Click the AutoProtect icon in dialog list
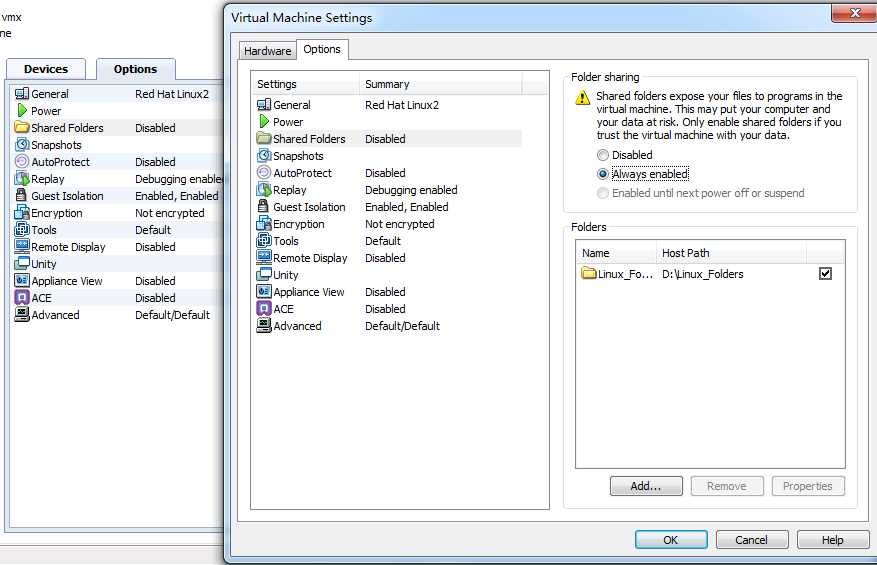Image resolution: width=877 pixels, height=565 pixels. tap(263, 172)
